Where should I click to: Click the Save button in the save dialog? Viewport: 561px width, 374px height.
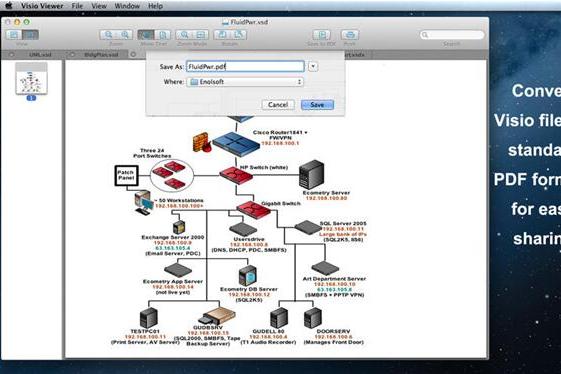(317, 105)
